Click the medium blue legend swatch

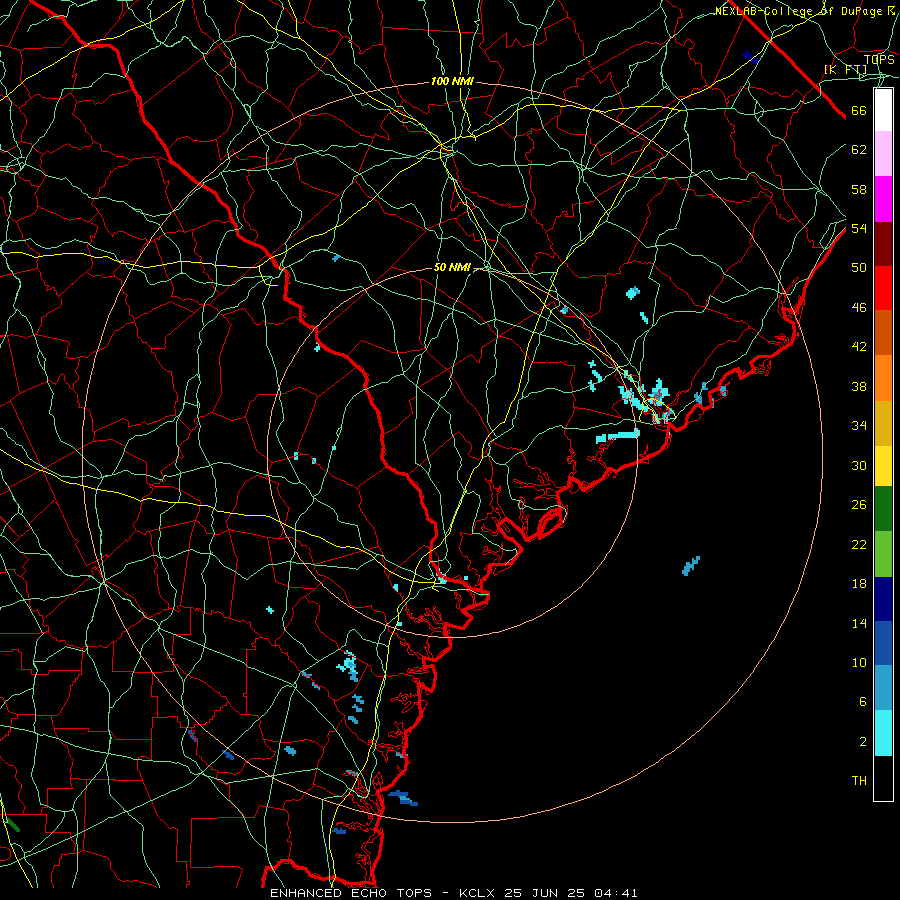(x=883, y=643)
